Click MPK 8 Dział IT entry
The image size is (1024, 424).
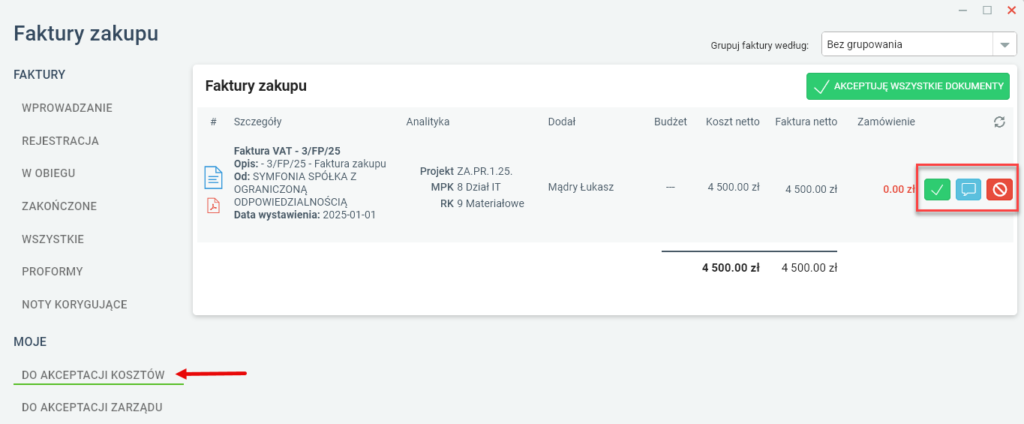click(x=468, y=188)
